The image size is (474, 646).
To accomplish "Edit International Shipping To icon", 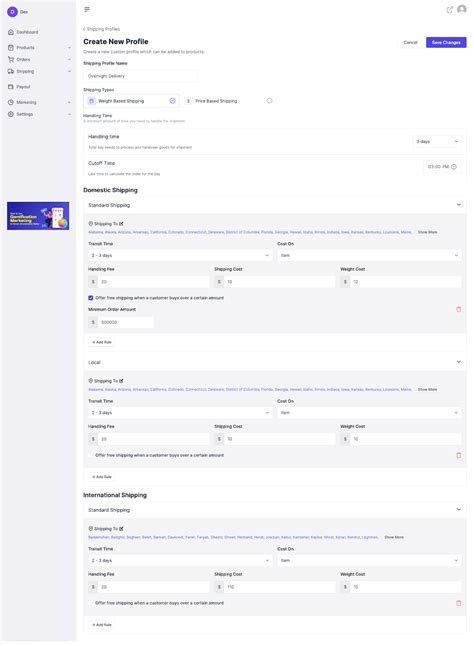I will [121, 529].
